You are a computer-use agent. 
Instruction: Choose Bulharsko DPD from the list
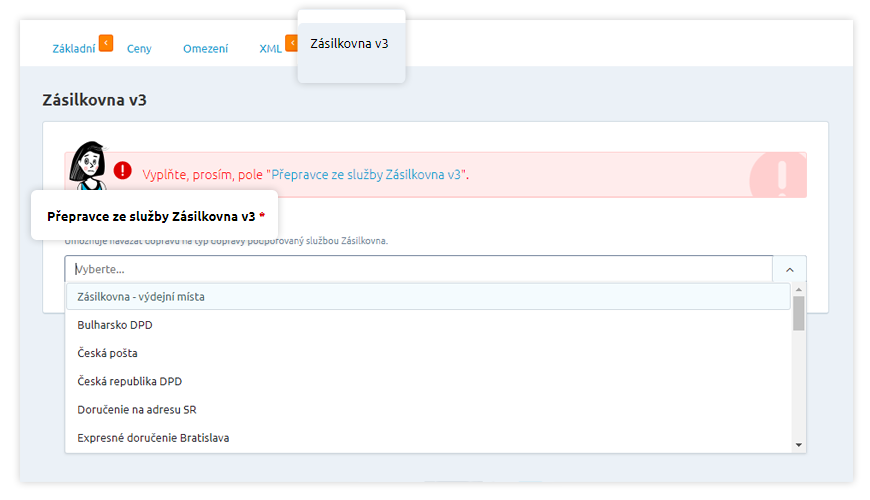[x=428, y=325]
